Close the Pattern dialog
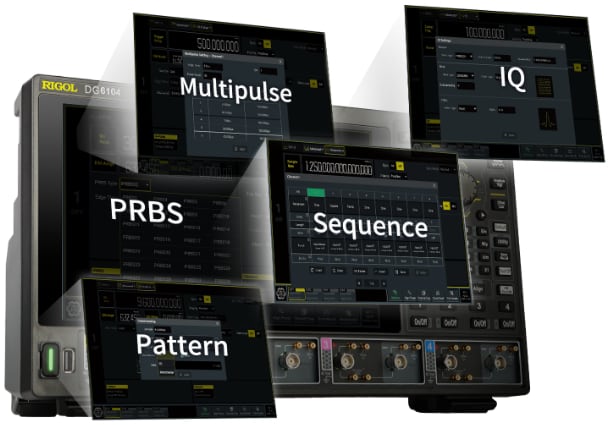The image size is (610, 425). click(x=217, y=323)
